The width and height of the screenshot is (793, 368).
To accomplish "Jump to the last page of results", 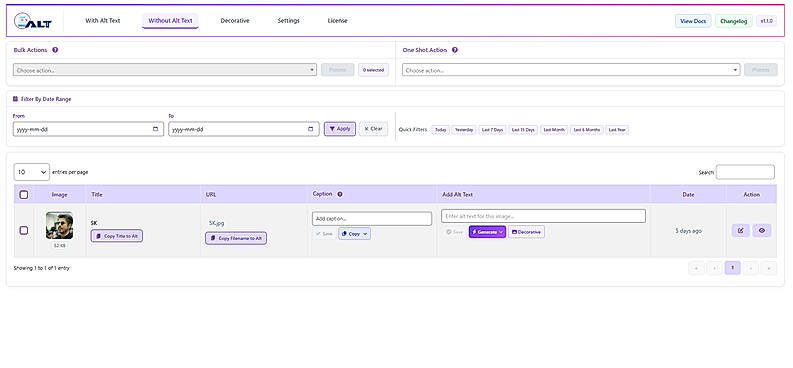I will 769,268.
